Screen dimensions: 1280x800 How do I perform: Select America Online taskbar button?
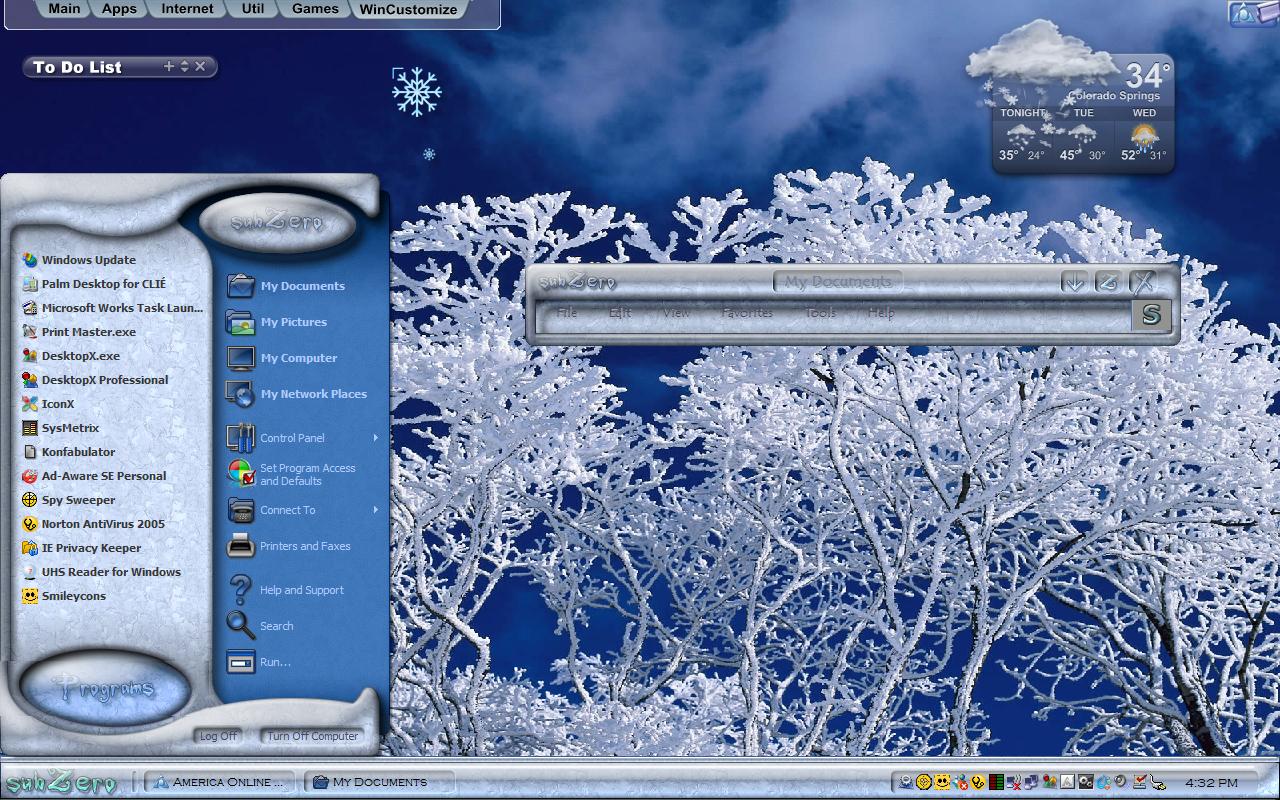(x=221, y=782)
